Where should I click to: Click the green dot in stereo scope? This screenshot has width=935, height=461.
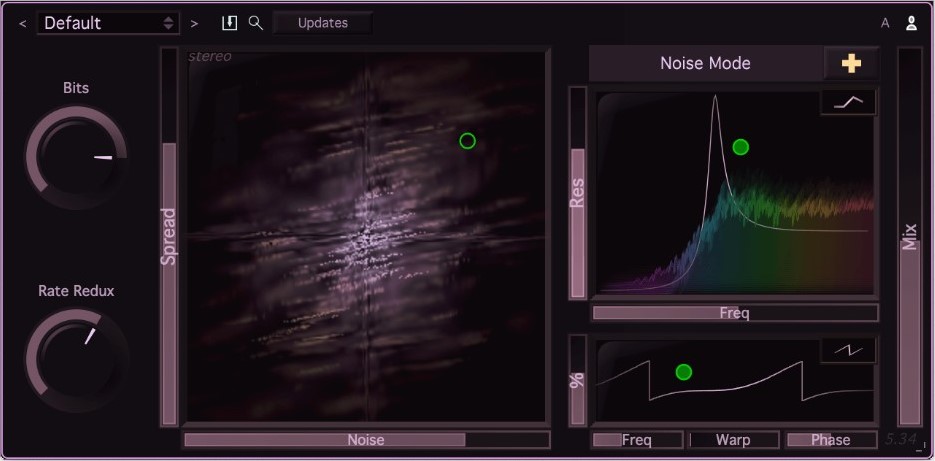[467, 141]
